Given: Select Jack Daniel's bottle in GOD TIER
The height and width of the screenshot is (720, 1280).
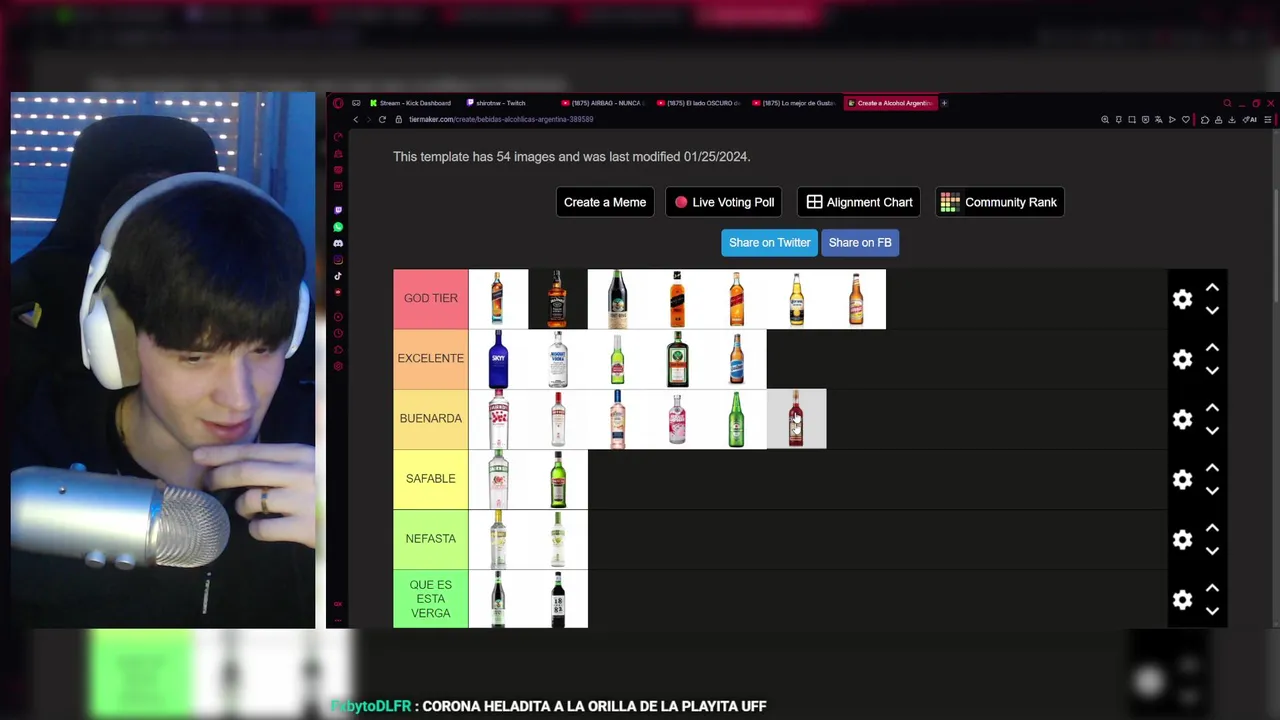Looking at the screenshot, I should [558, 299].
